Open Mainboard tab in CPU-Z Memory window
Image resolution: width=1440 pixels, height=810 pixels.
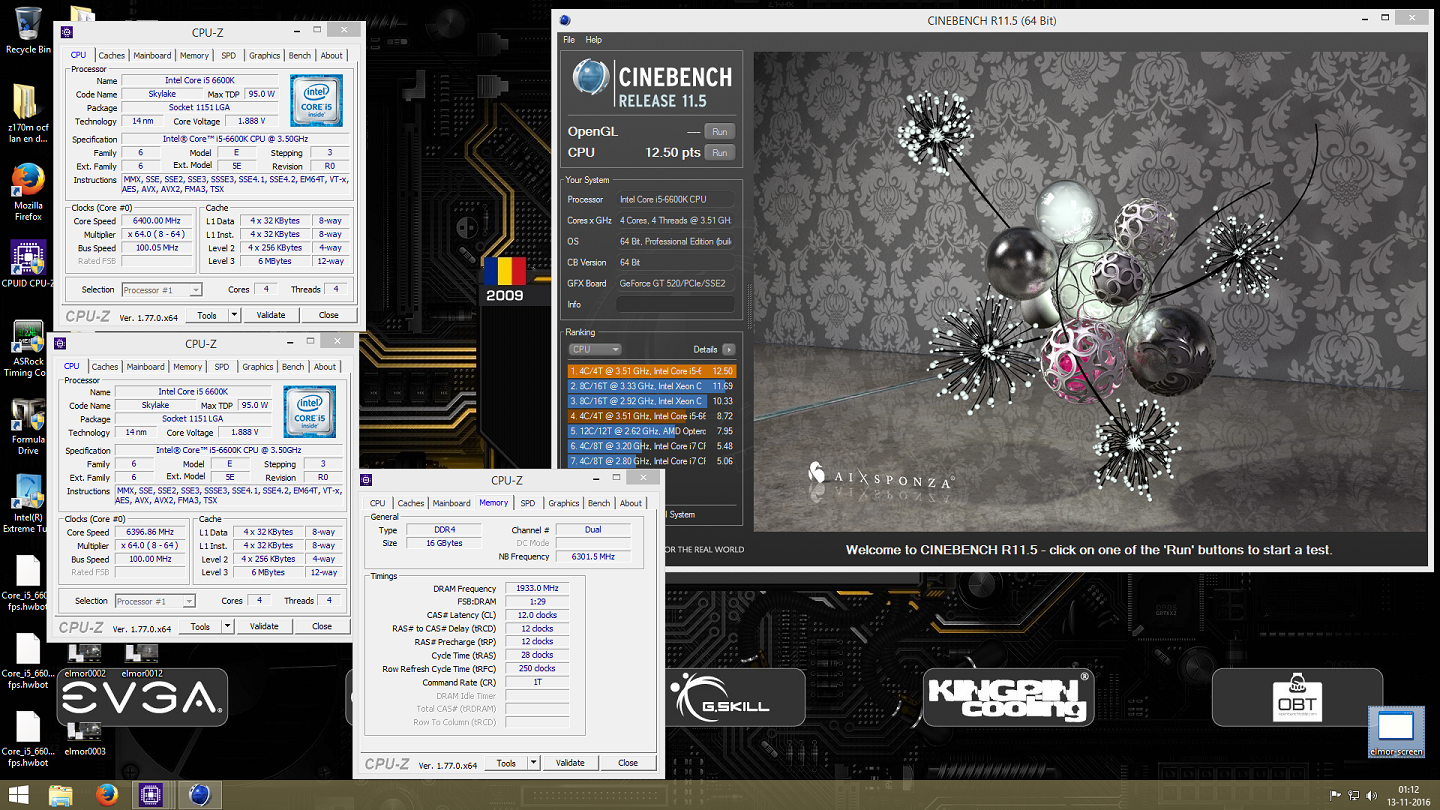pos(451,503)
